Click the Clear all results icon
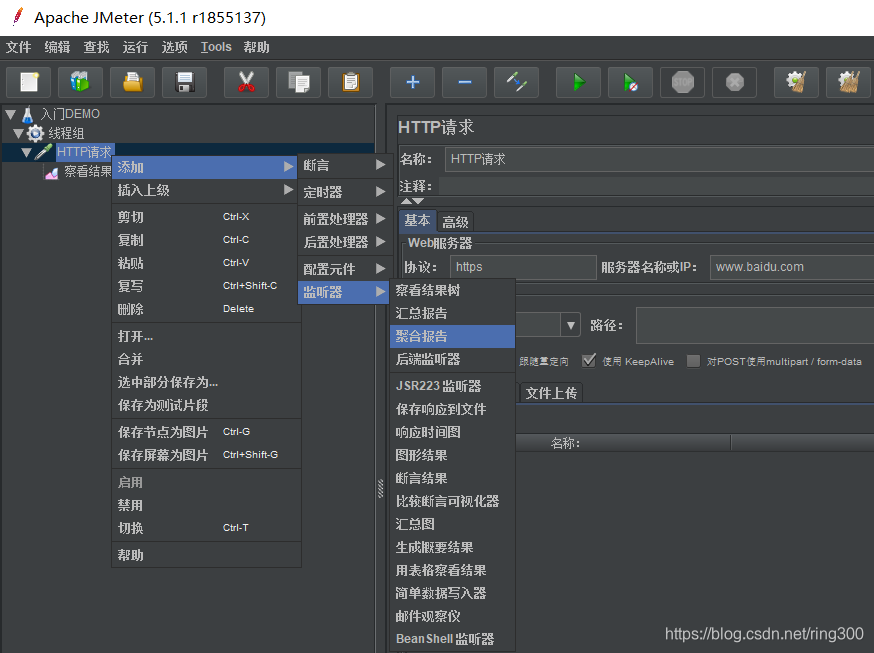Screen dimensions: 874x653 (848, 82)
